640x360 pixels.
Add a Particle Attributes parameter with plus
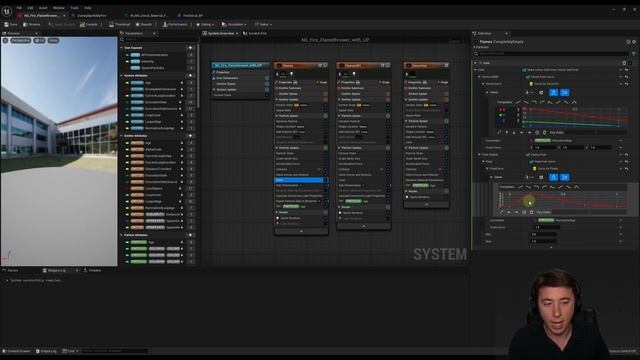tap(191, 235)
